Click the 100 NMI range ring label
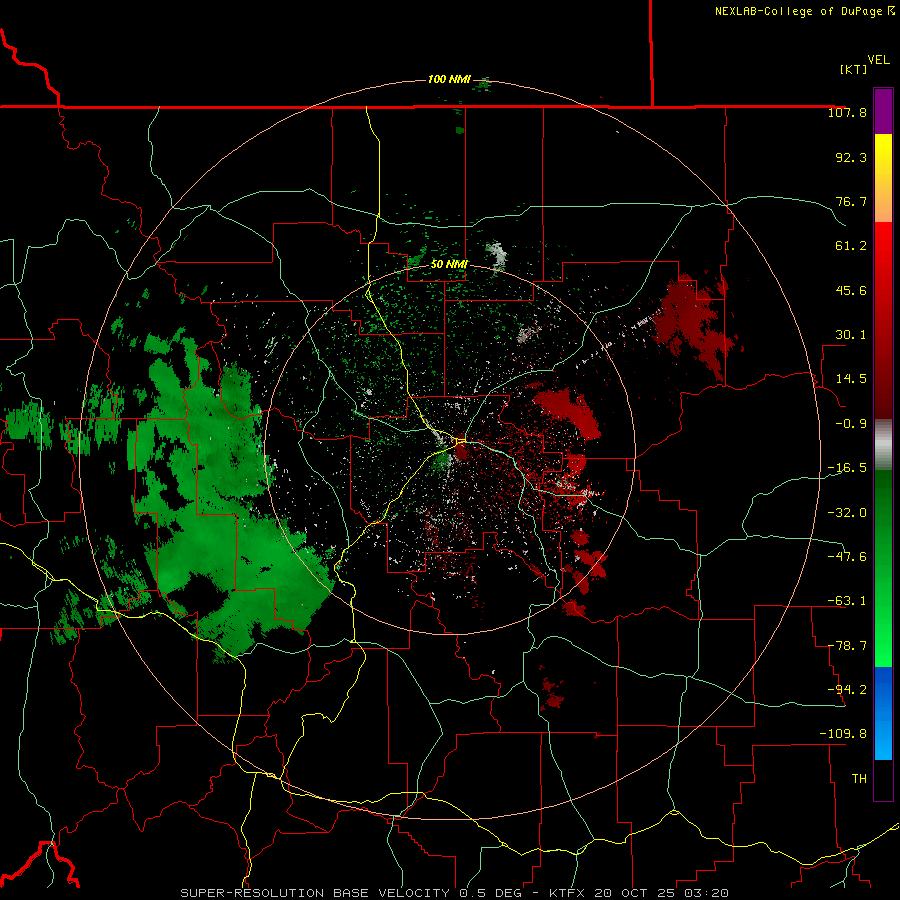 click(449, 79)
